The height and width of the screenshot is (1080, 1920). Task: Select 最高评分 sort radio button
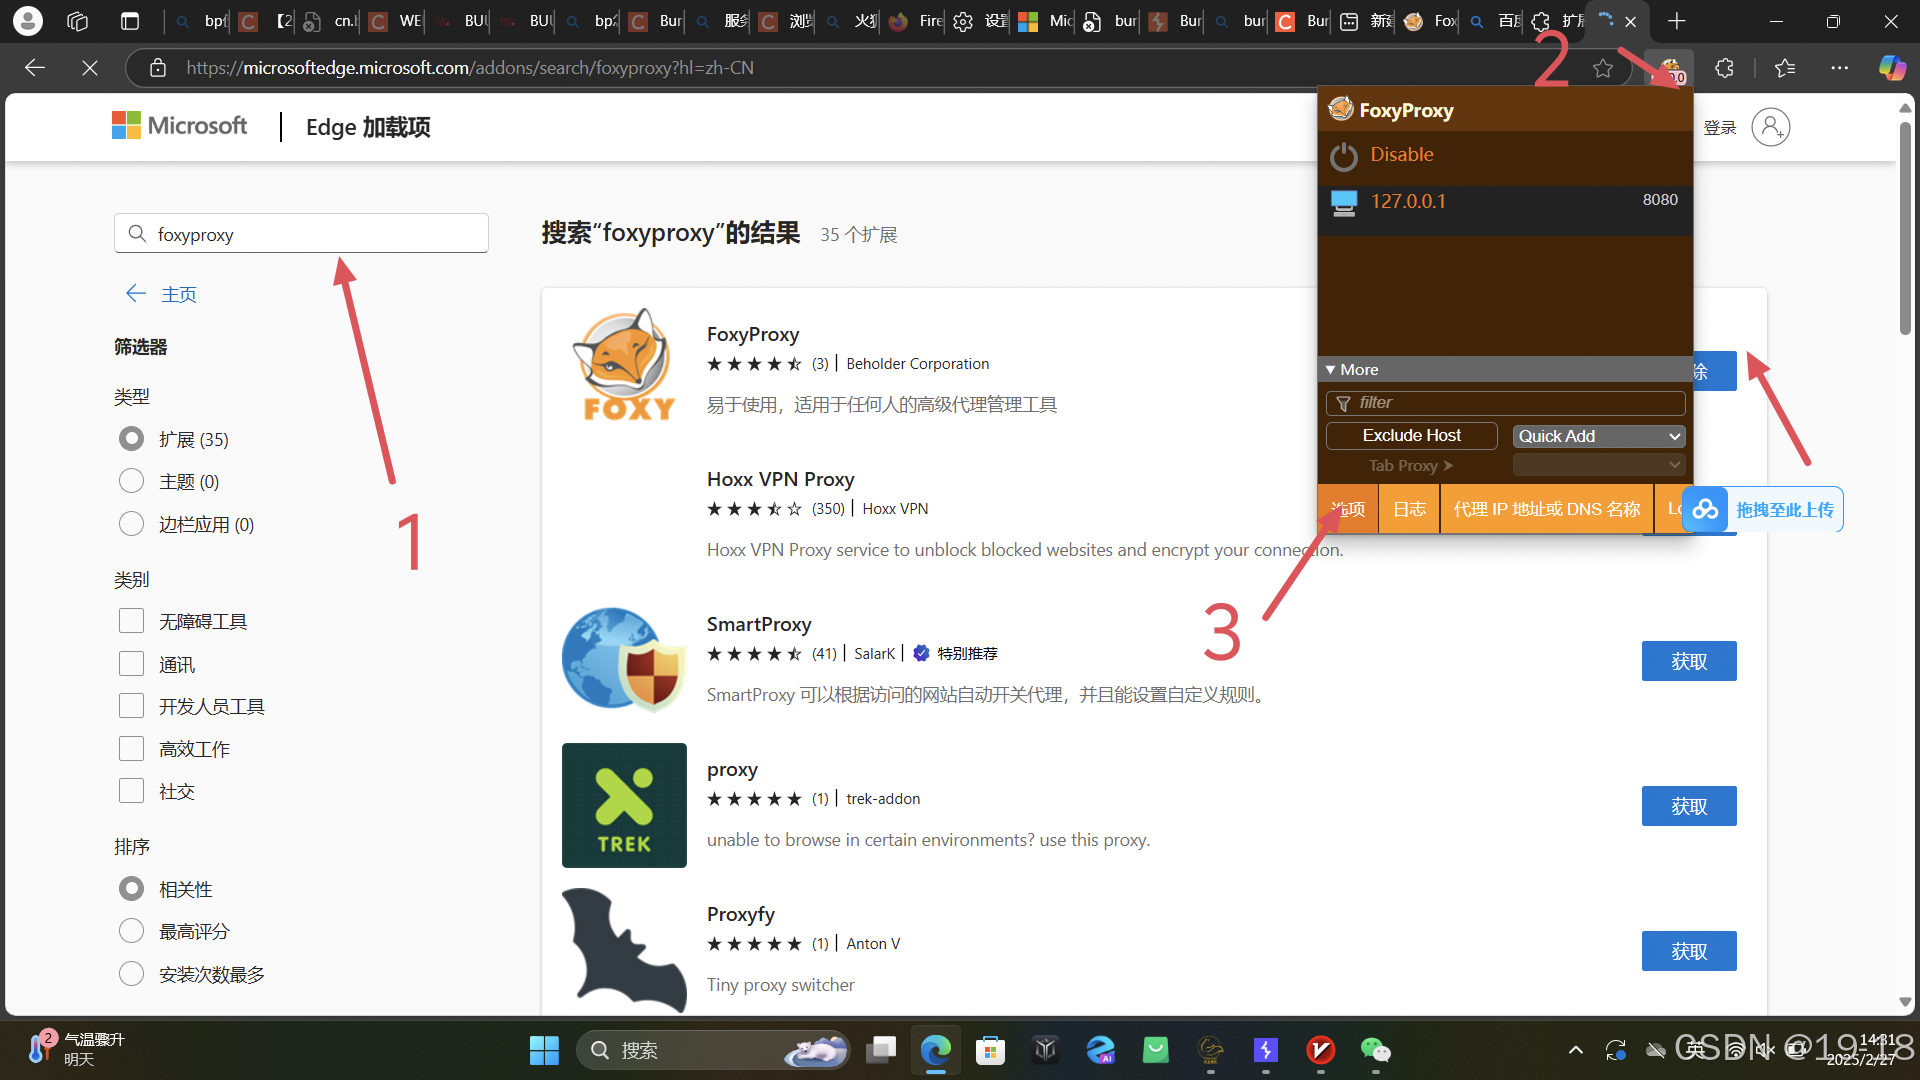[x=132, y=931]
